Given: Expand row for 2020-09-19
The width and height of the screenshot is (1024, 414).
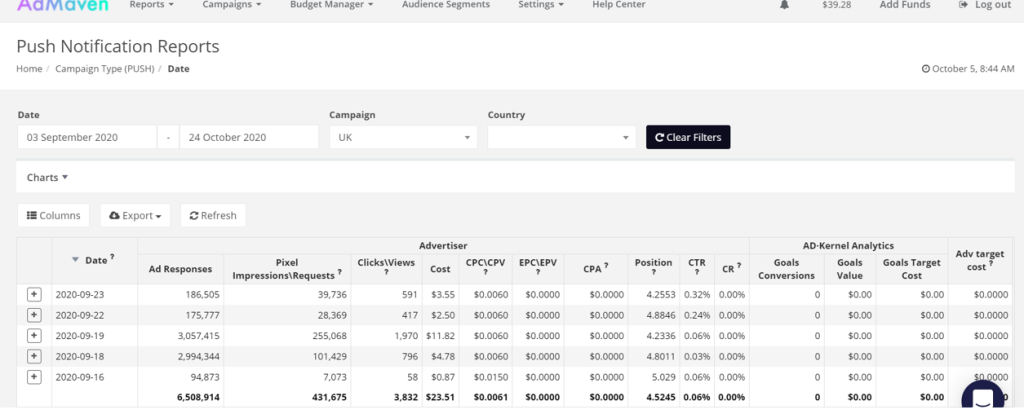Looking at the screenshot, I should (34, 336).
